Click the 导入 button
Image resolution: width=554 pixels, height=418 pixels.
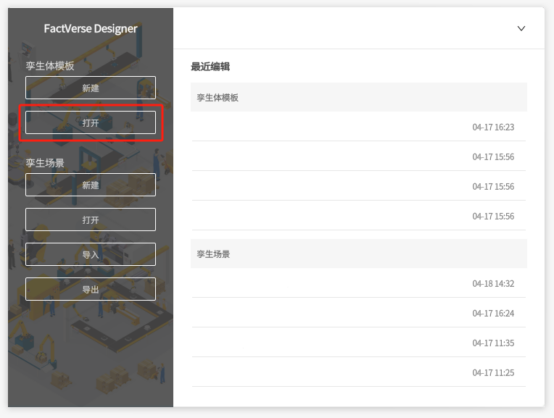point(90,254)
